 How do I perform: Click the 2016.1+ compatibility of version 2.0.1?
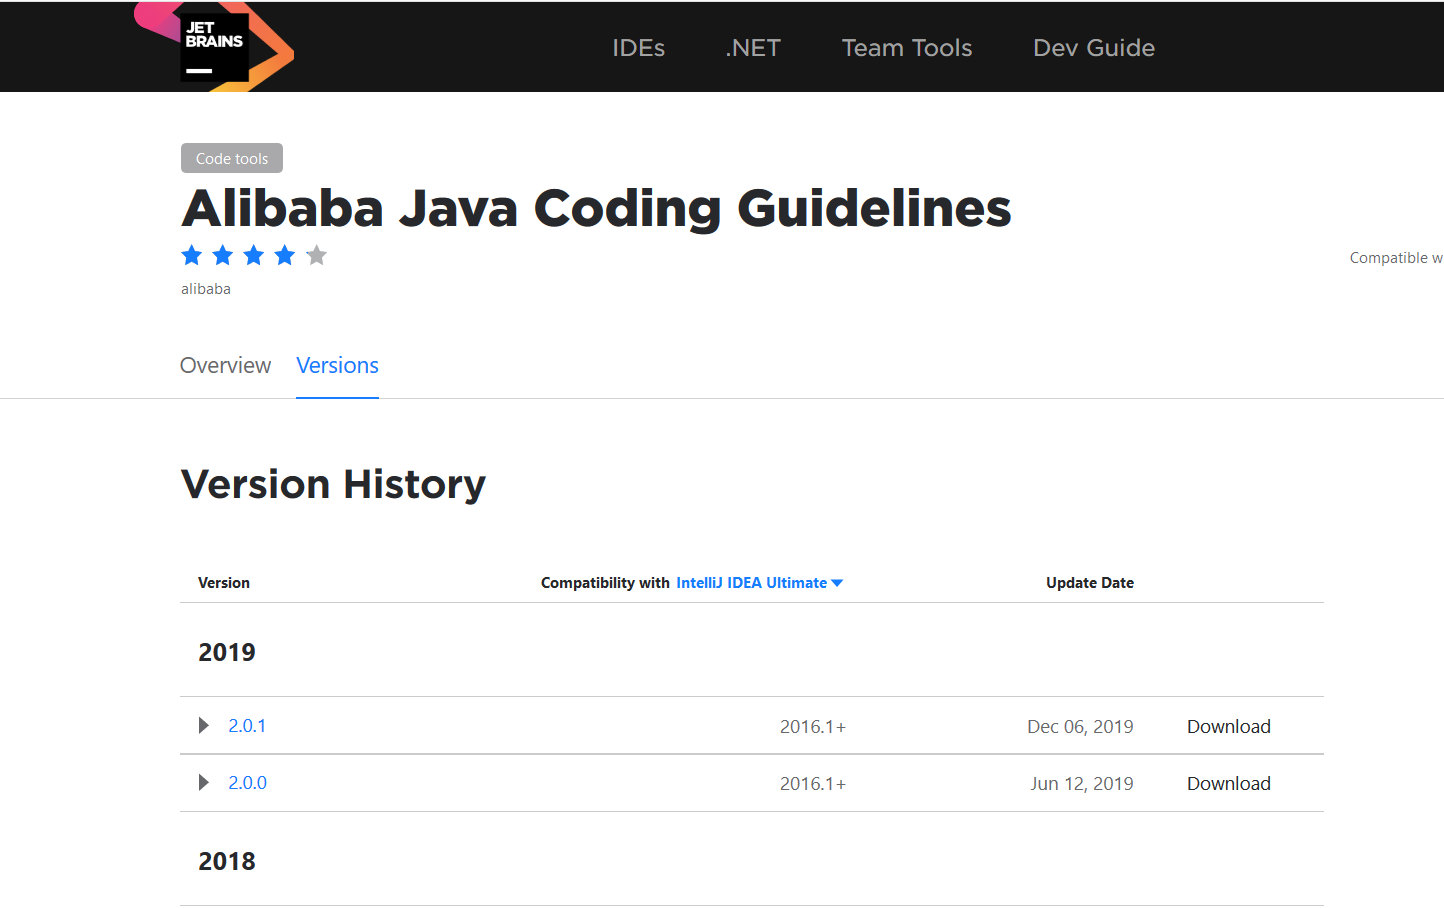(813, 727)
